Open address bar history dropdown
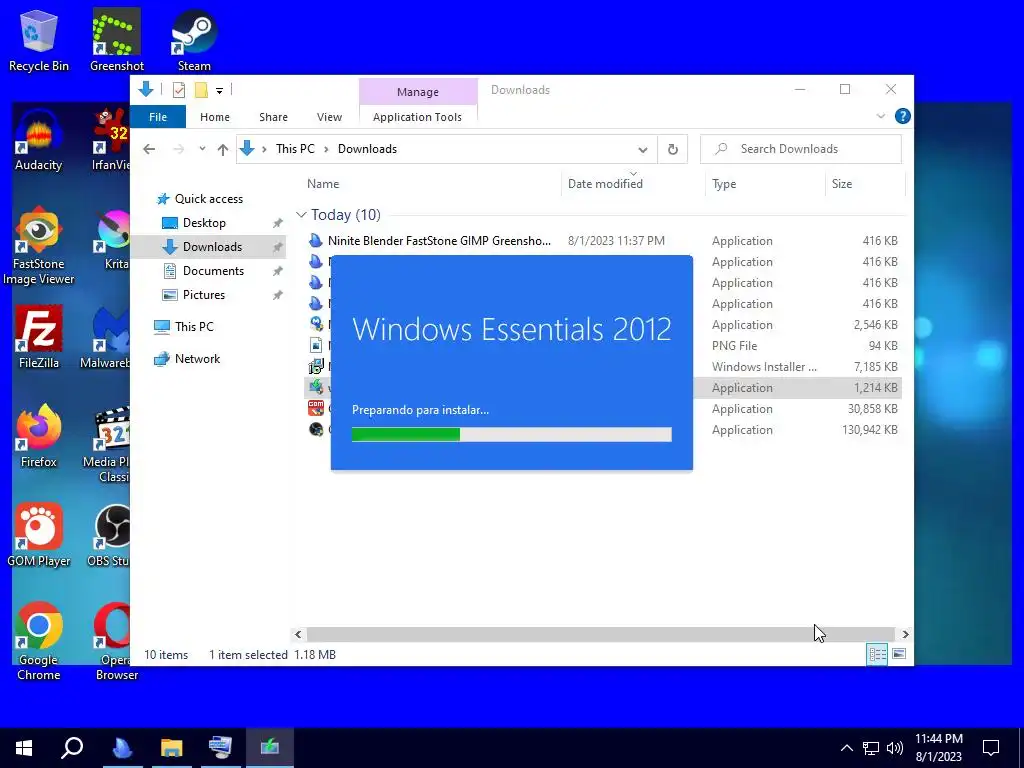The width and height of the screenshot is (1024, 768). pos(643,150)
